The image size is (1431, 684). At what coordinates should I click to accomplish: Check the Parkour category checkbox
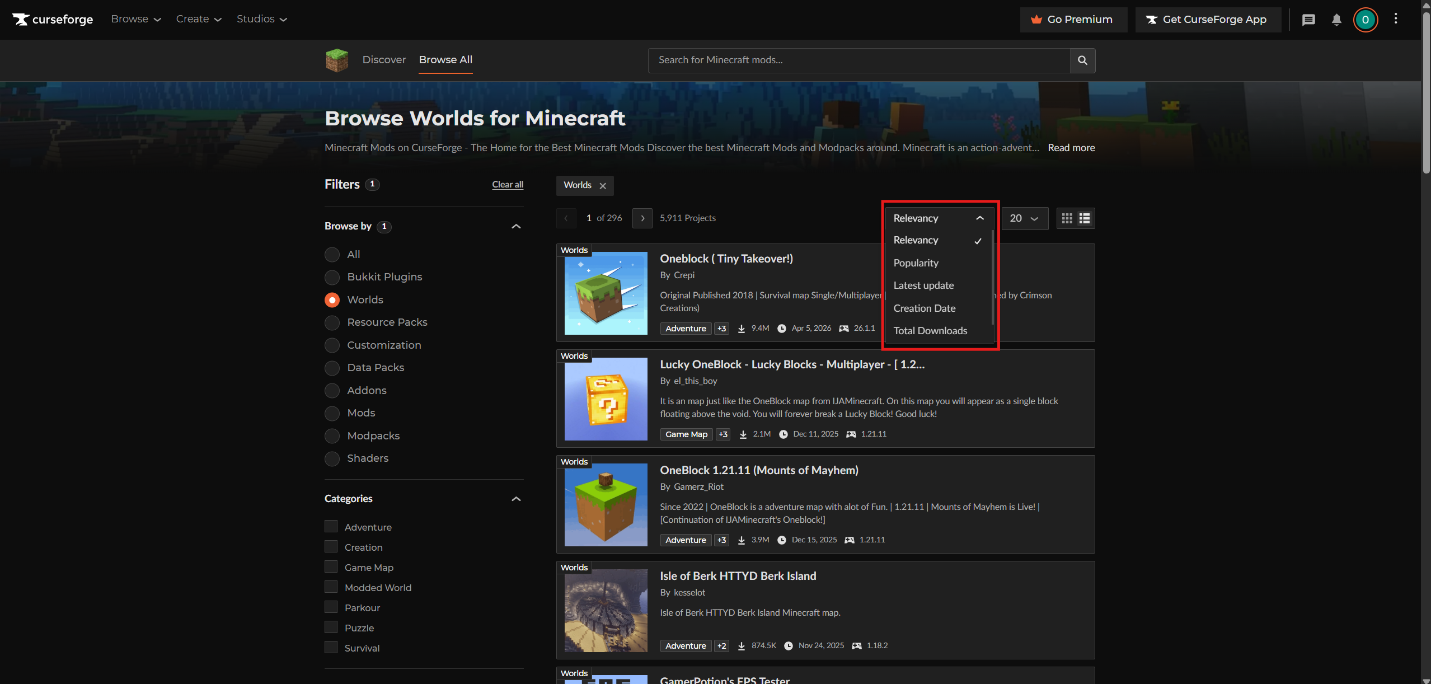point(331,607)
